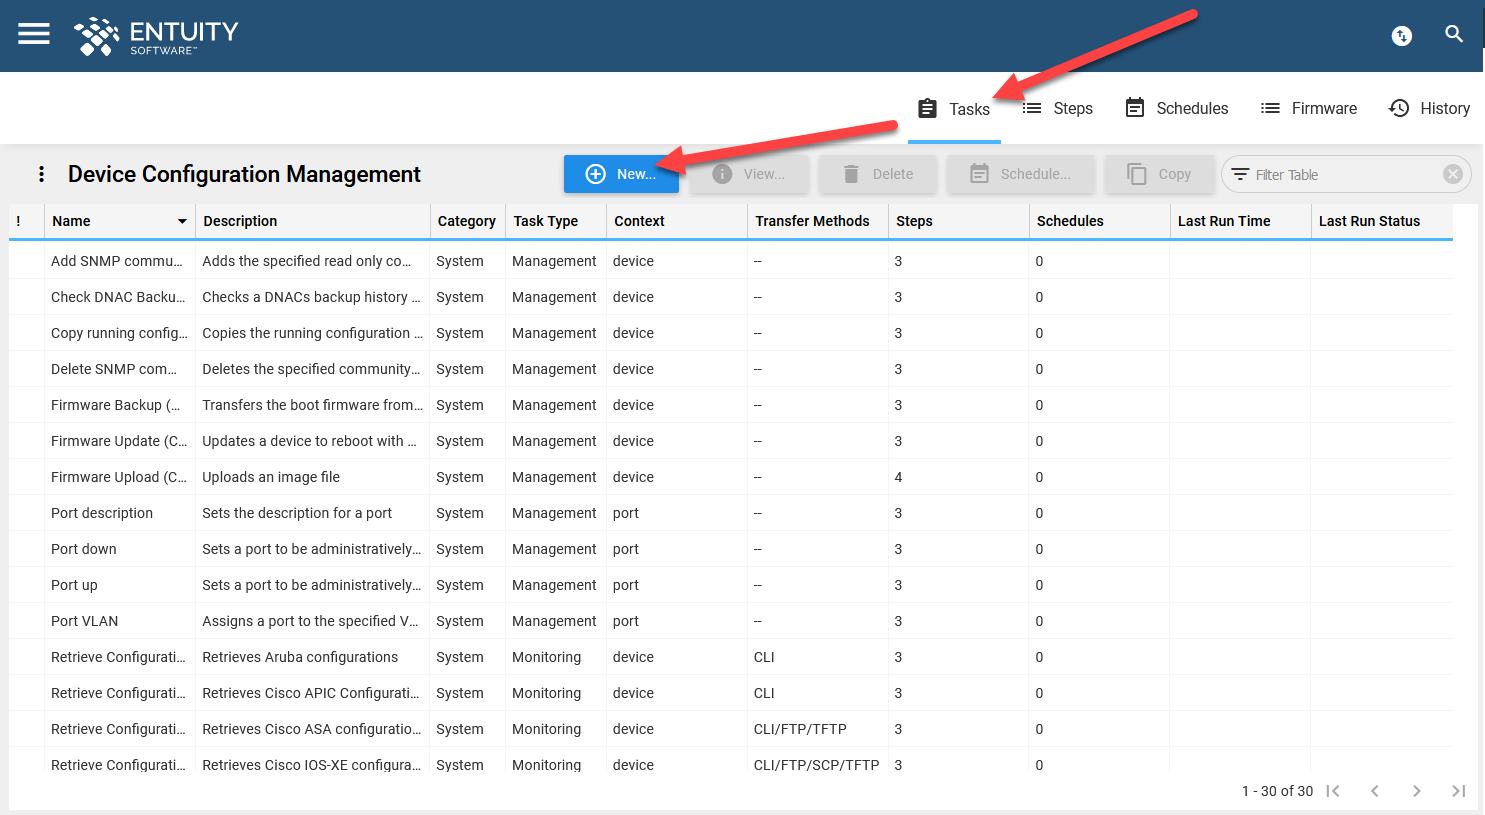1485x815 pixels.
Task: Jump to last page using skip-to-end icon
Action: pos(1459,790)
